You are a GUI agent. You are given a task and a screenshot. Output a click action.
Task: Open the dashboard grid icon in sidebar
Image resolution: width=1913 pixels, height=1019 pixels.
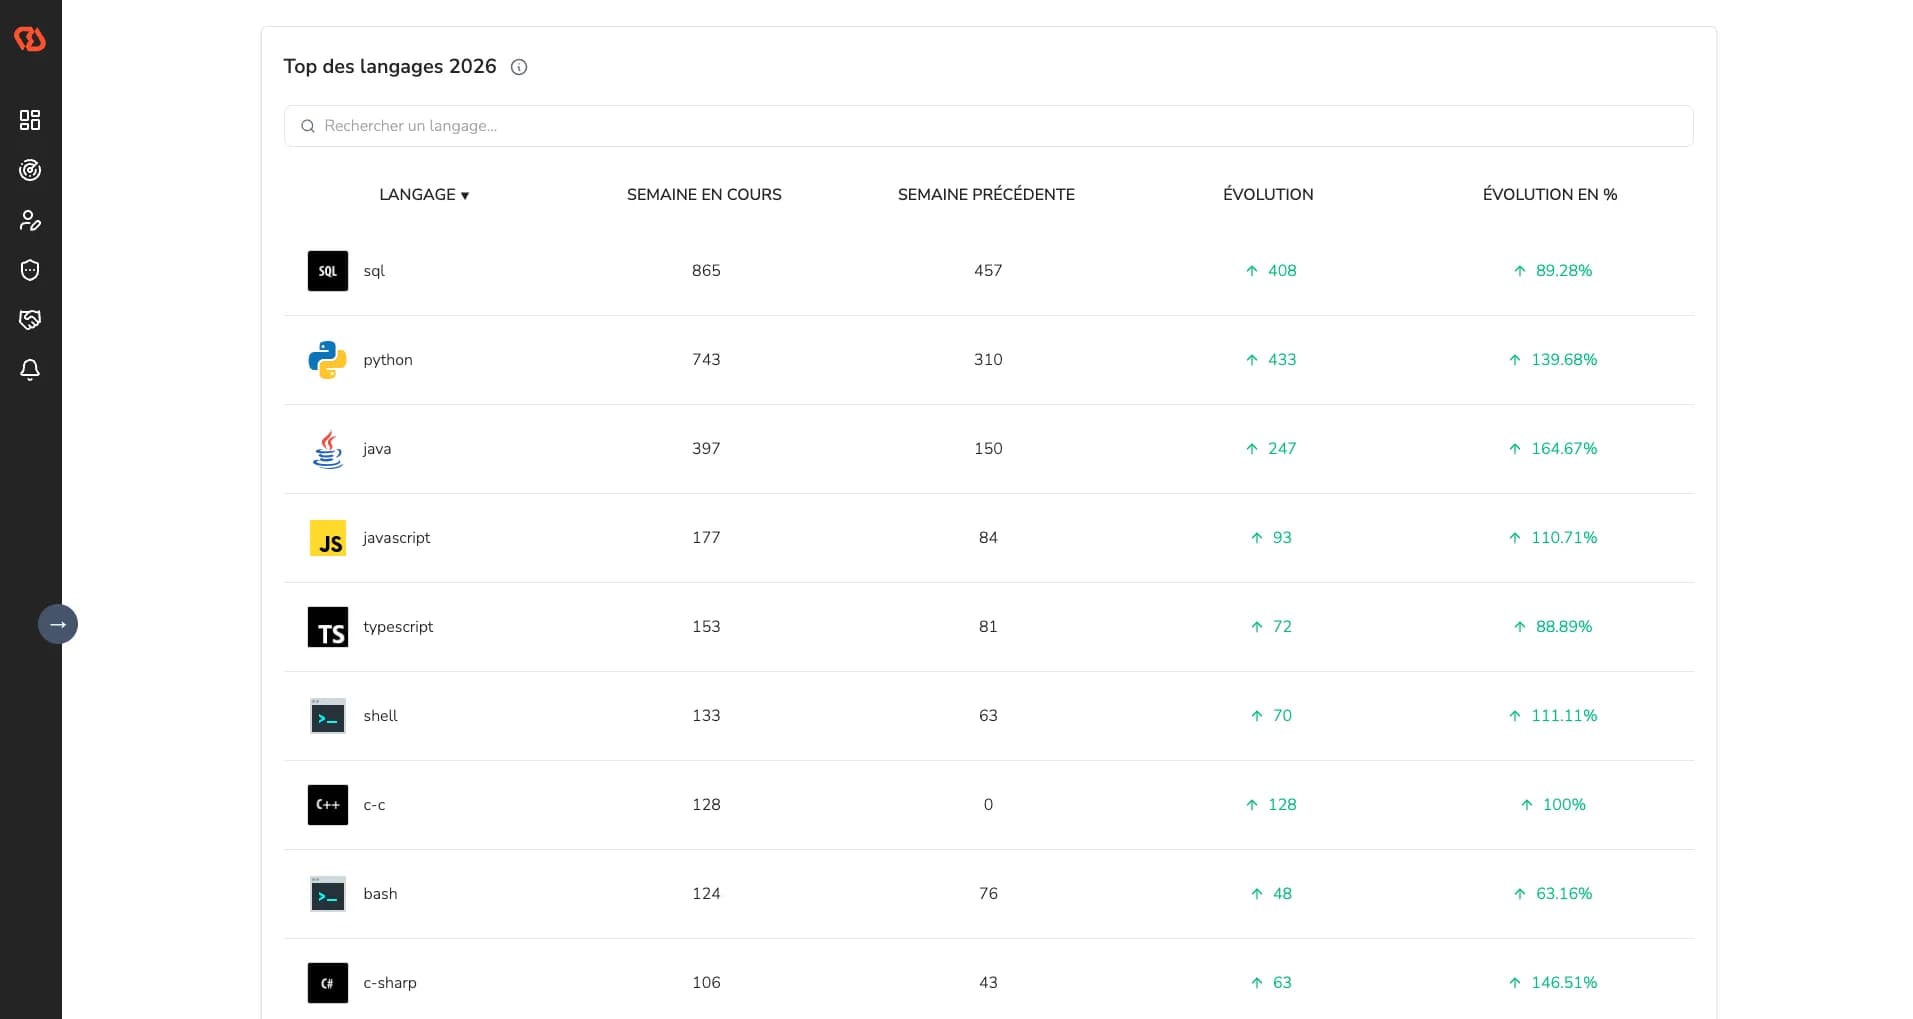coord(30,120)
